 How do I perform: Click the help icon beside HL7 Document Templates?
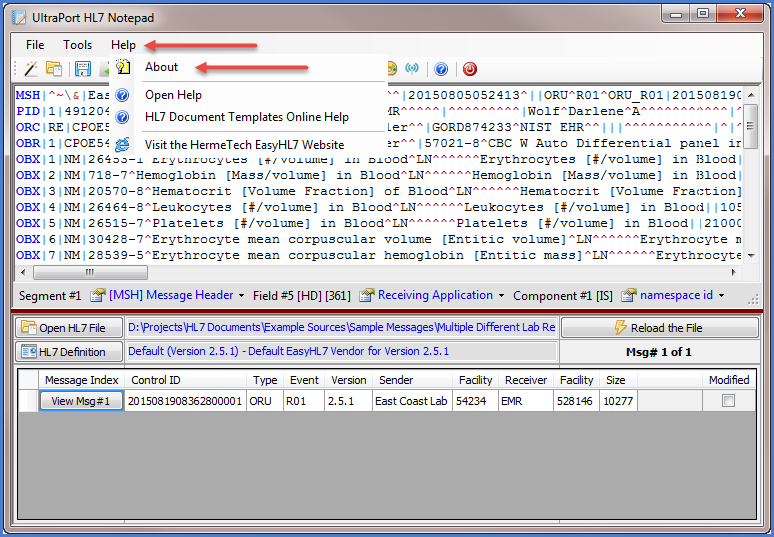pyautogui.click(x=122, y=117)
